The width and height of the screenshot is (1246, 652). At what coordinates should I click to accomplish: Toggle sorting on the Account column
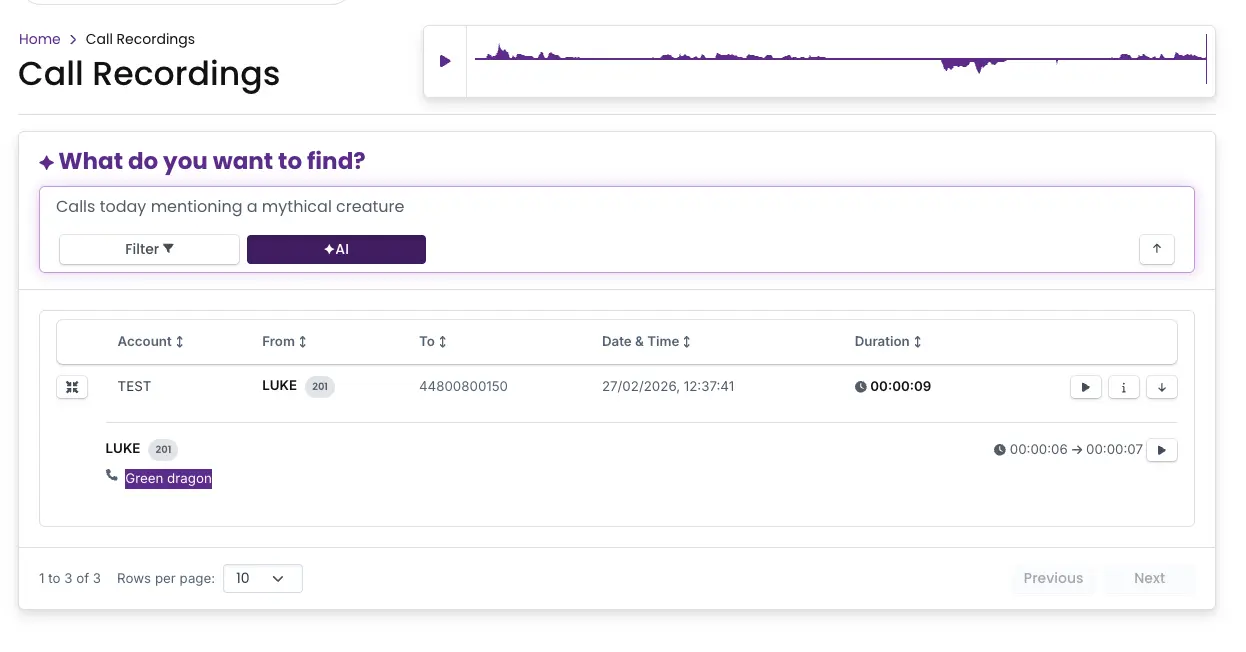[x=177, y=341]
